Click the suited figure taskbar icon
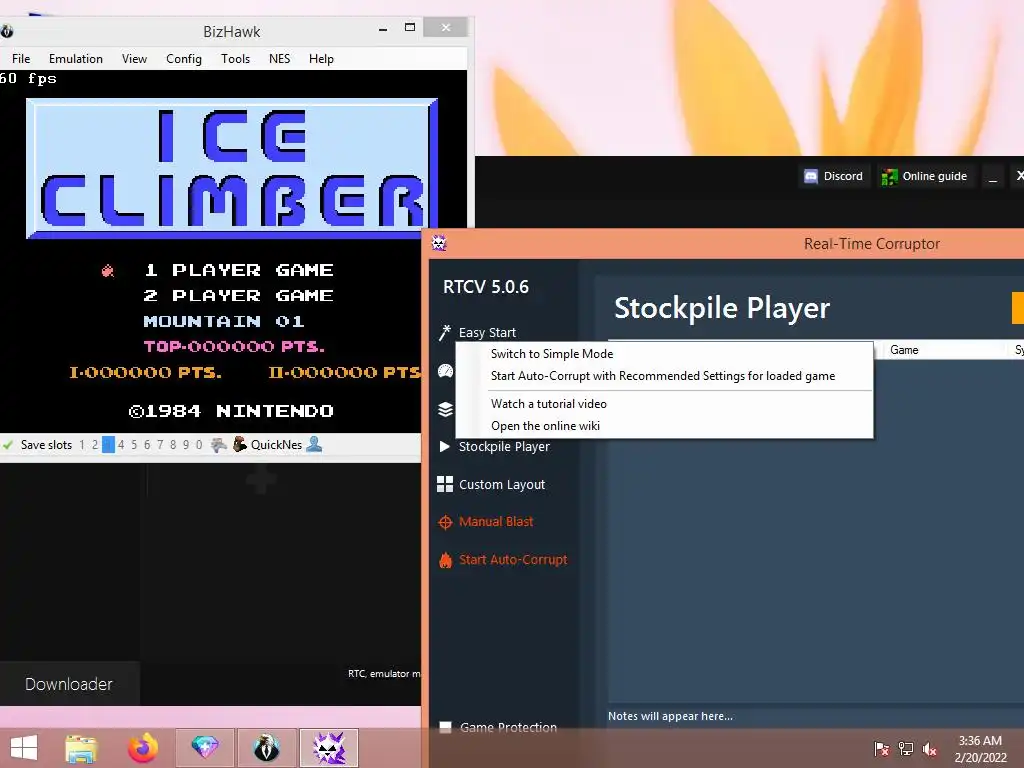 click(x=266, y=748)
